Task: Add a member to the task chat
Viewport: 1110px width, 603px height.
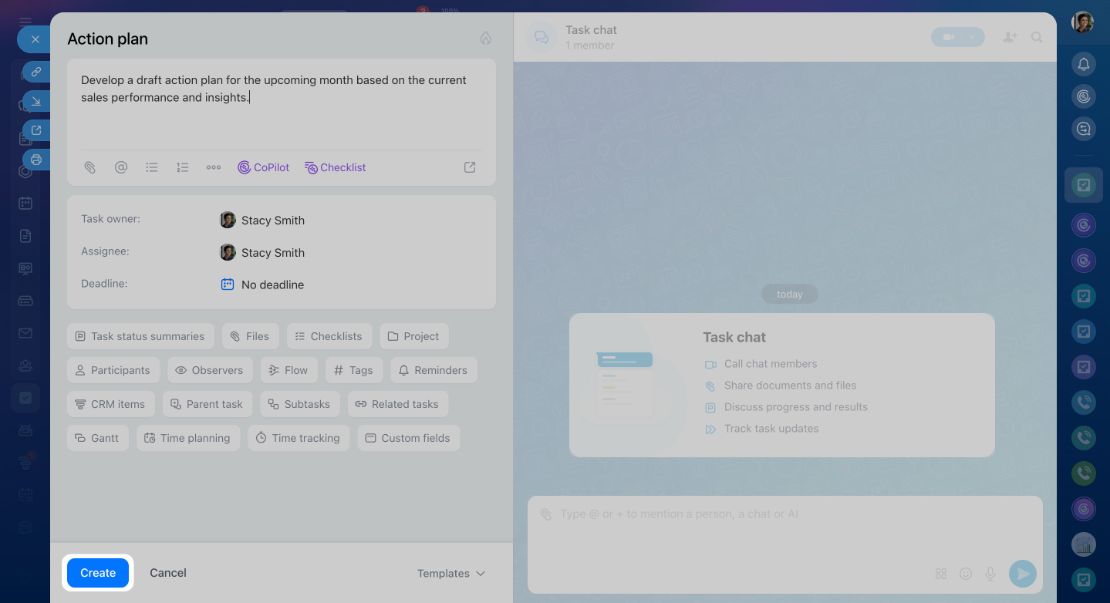Action: tap(1009, 38)
